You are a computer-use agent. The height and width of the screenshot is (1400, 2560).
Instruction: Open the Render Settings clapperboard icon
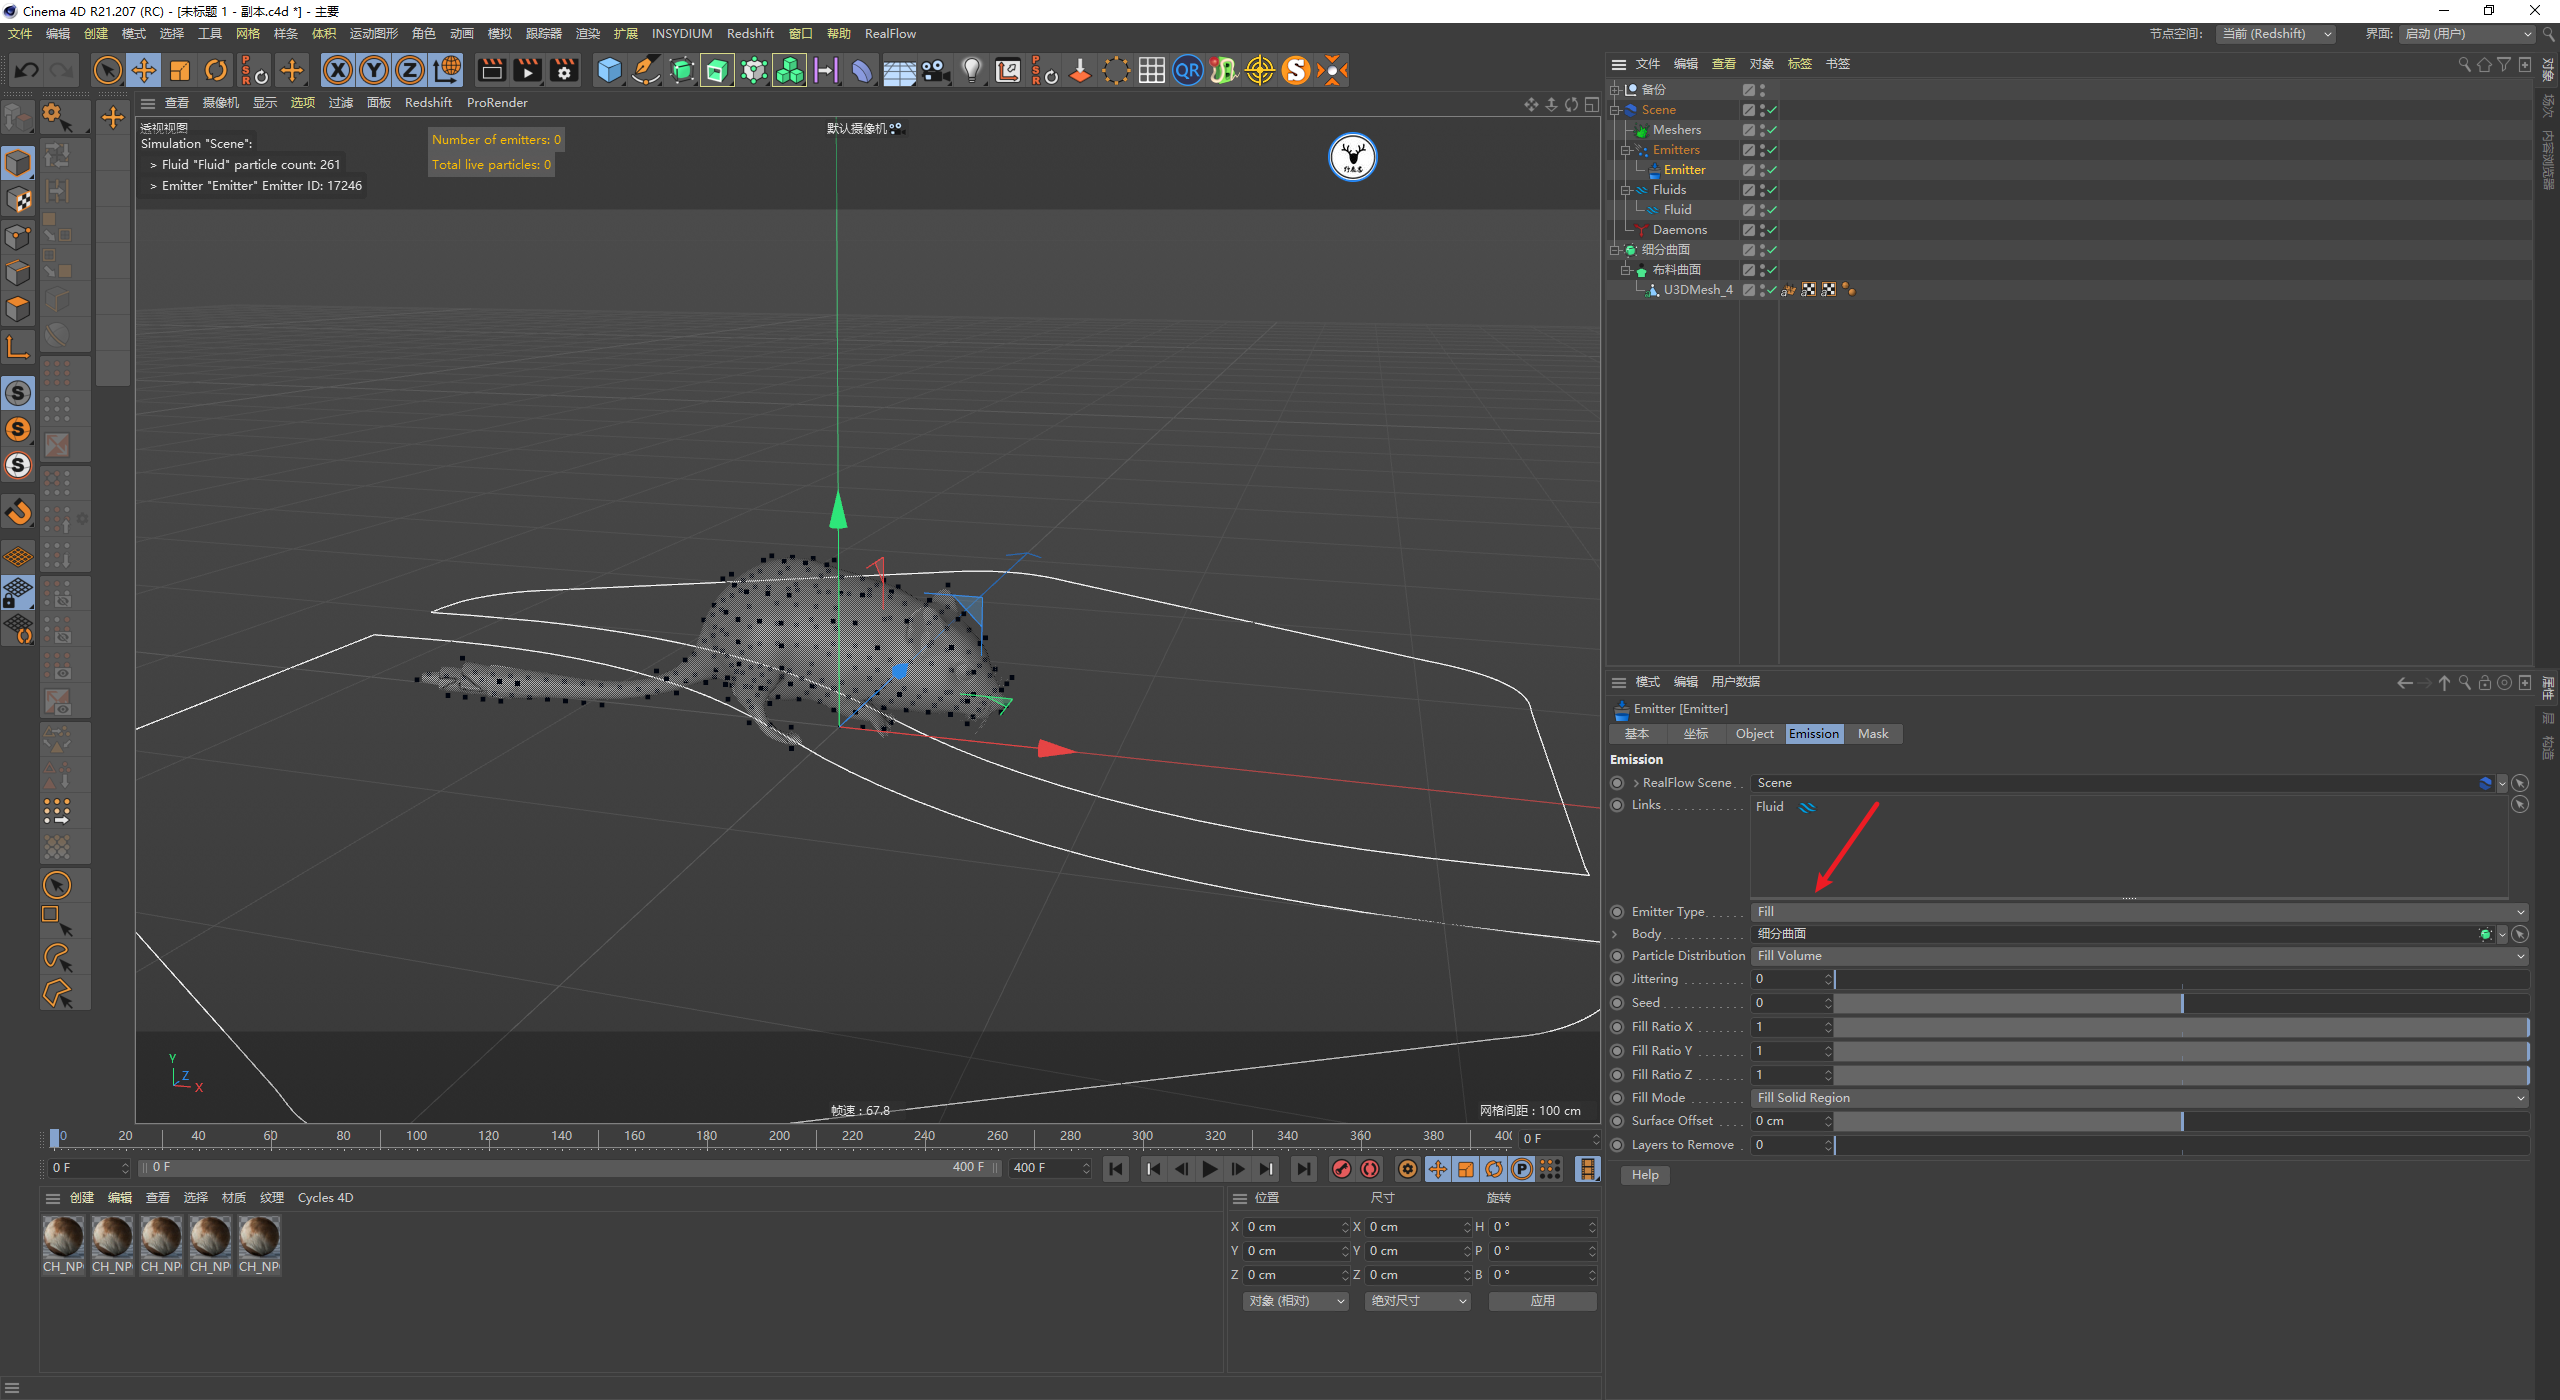[x=564, y=70]
